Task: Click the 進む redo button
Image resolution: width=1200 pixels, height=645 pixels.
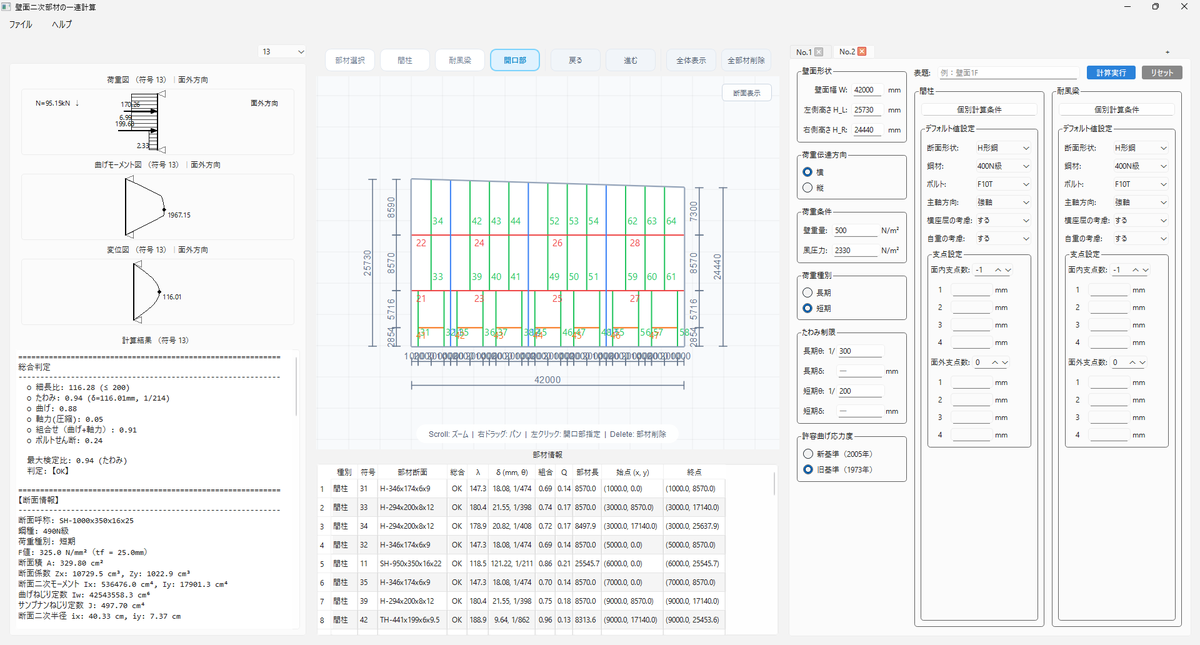Action: point(630,60)
